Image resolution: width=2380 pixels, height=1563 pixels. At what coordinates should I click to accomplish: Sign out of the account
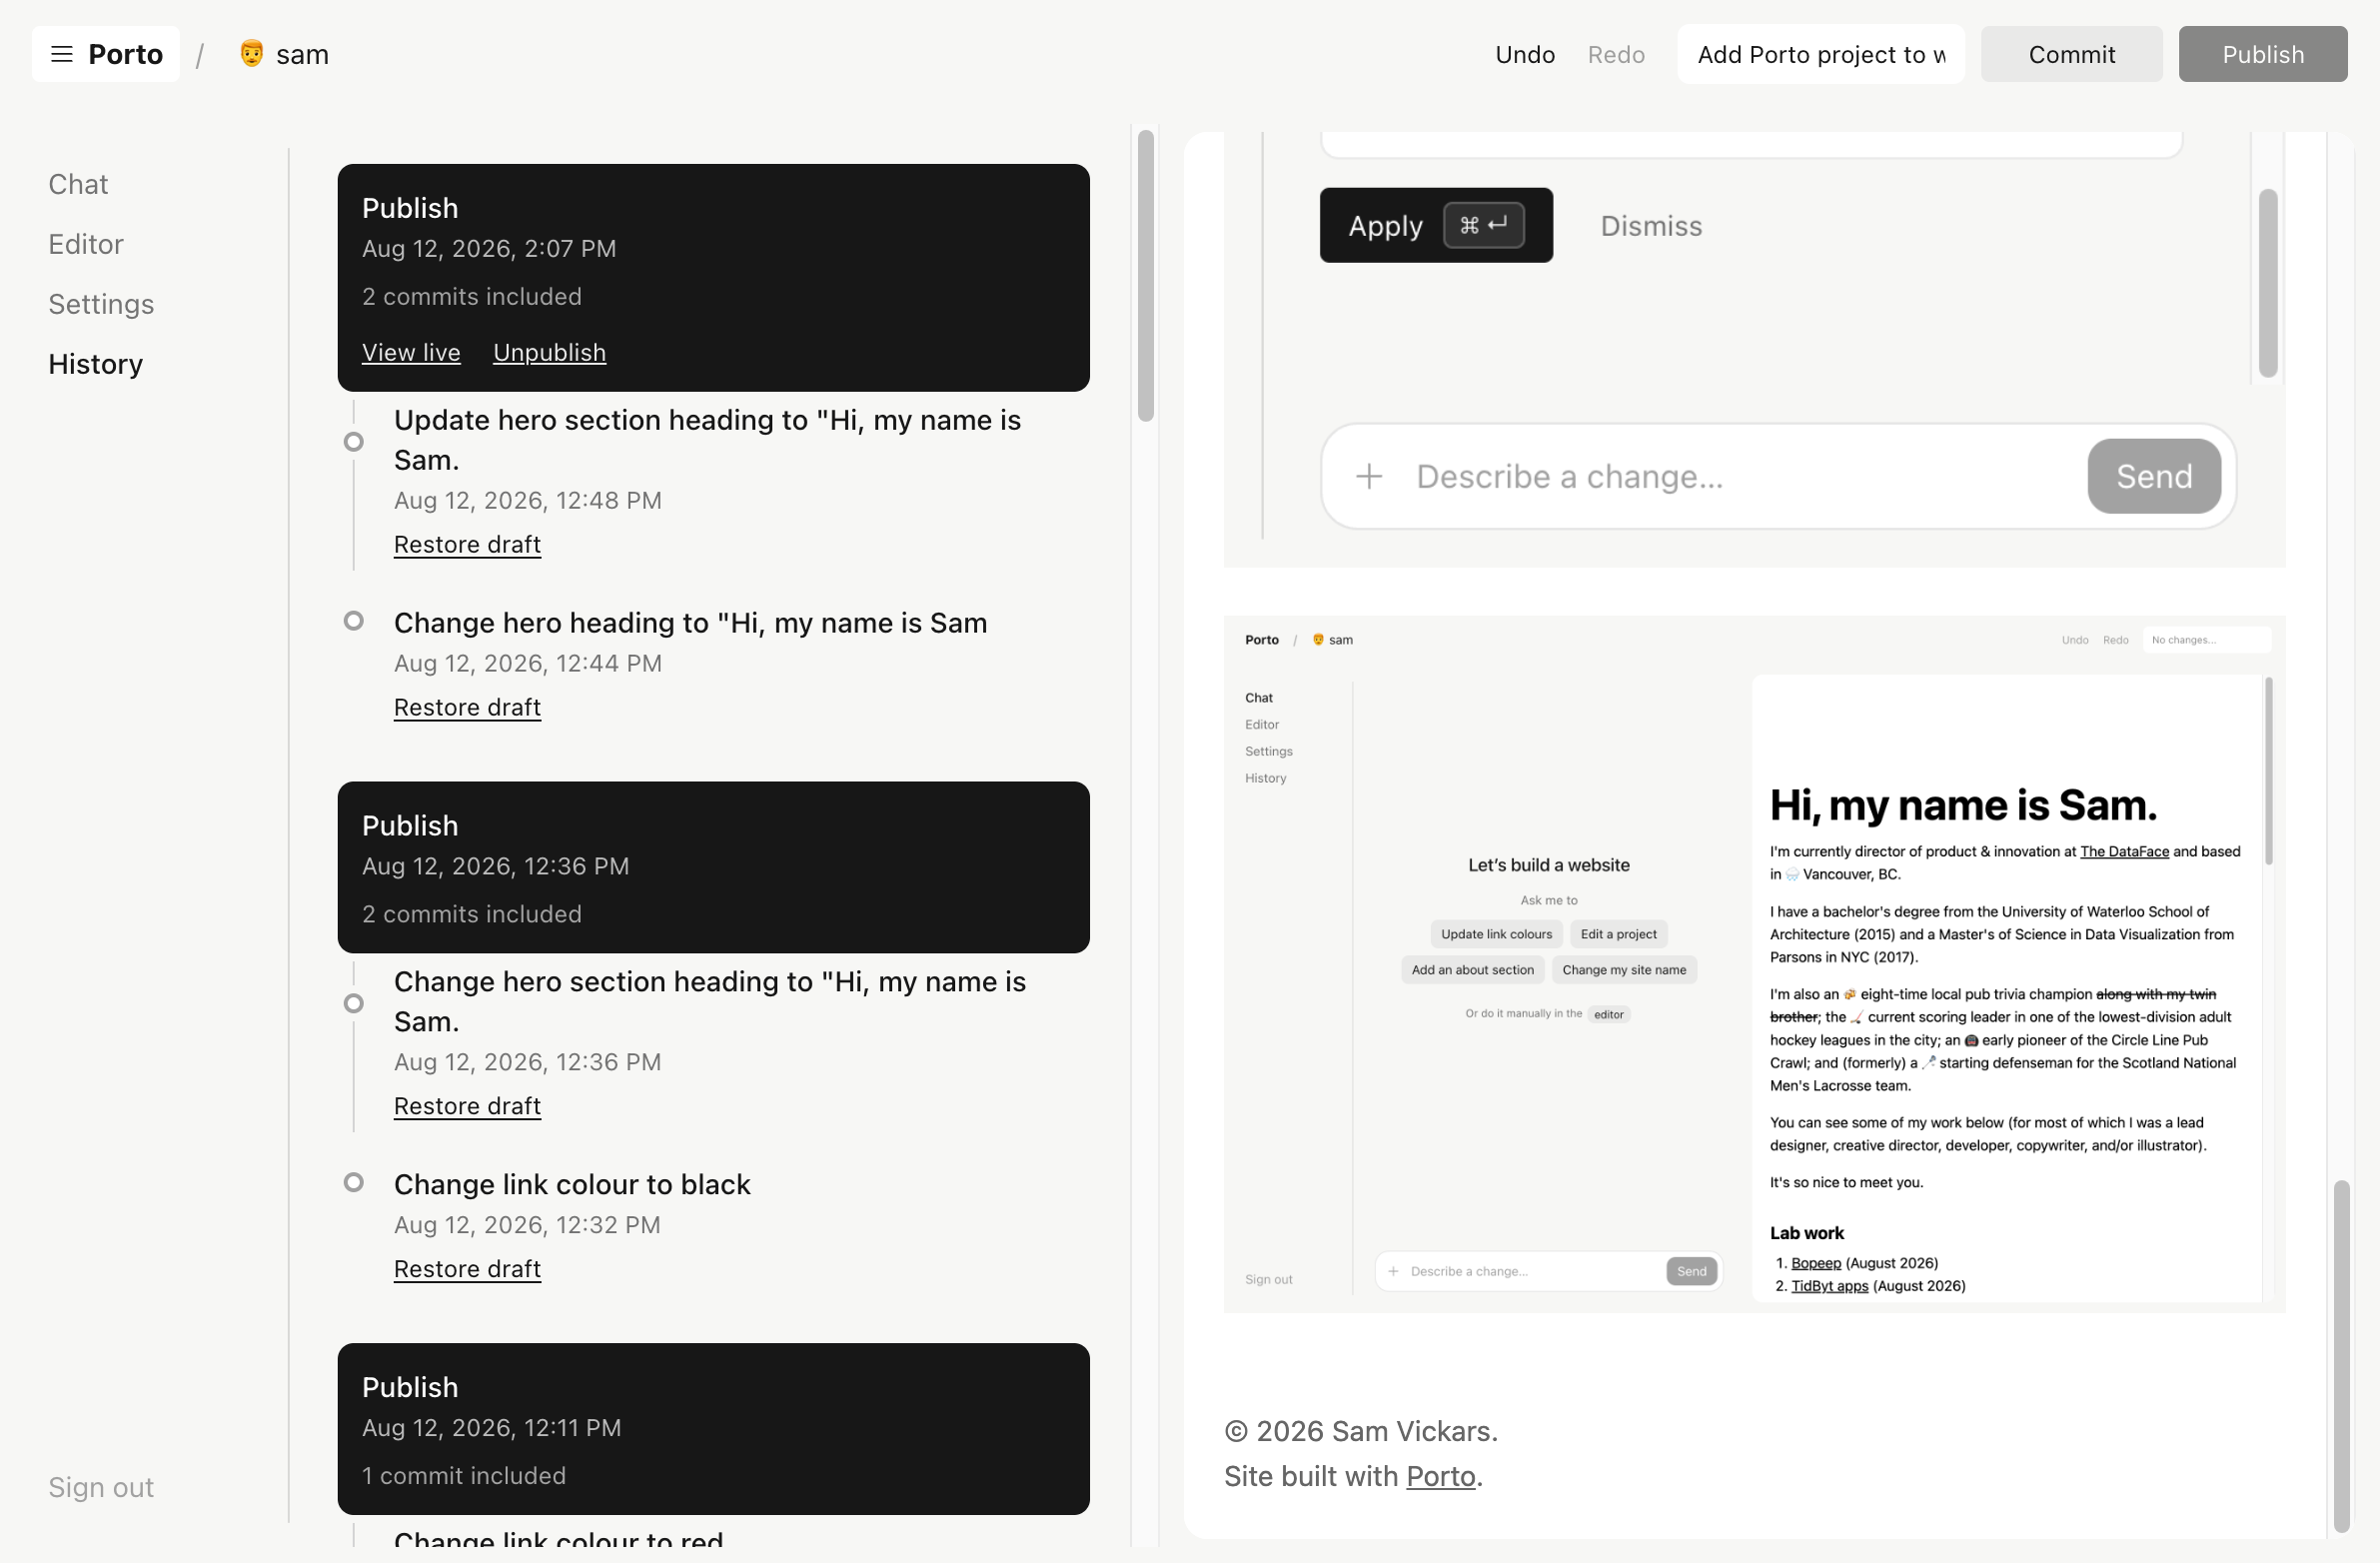(x=101, y=1487)
